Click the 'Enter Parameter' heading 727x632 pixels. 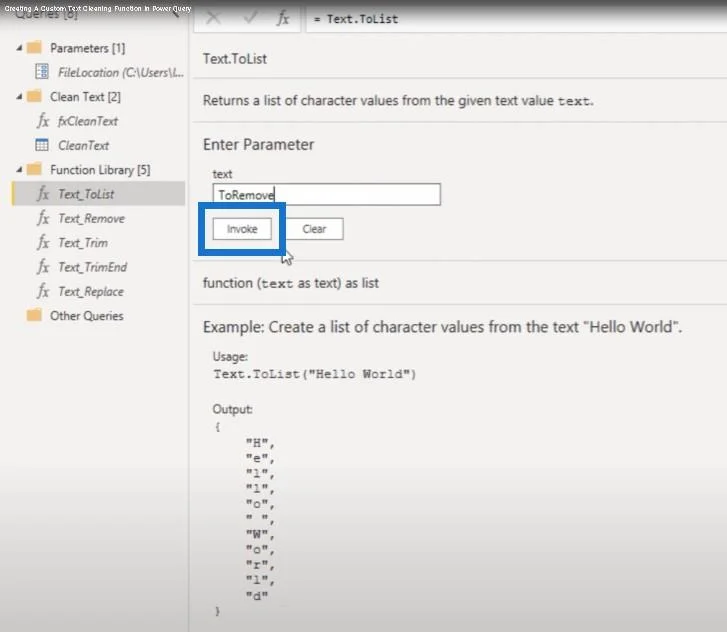pyautogui.click(x=258, y=145)
